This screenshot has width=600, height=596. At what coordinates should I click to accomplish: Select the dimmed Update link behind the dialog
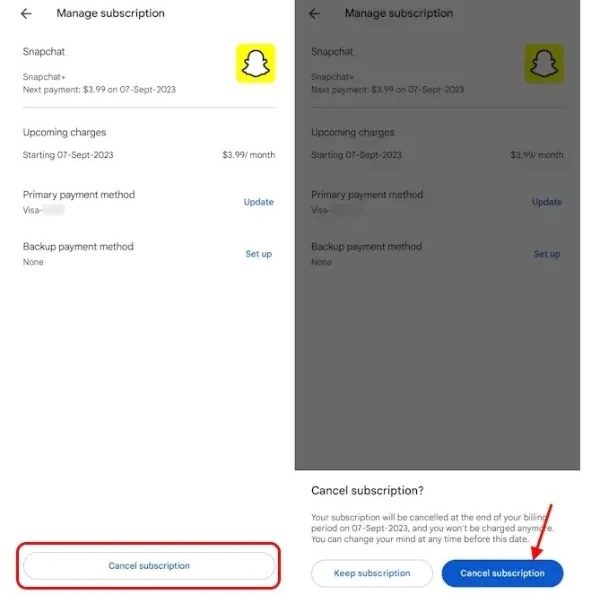point(547,202)
